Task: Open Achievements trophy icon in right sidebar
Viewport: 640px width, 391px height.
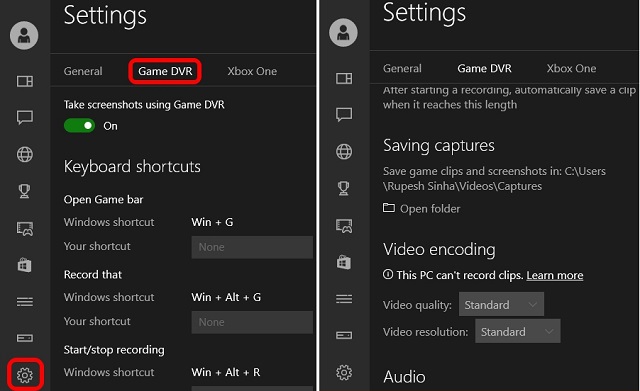Action: point(344,188)
